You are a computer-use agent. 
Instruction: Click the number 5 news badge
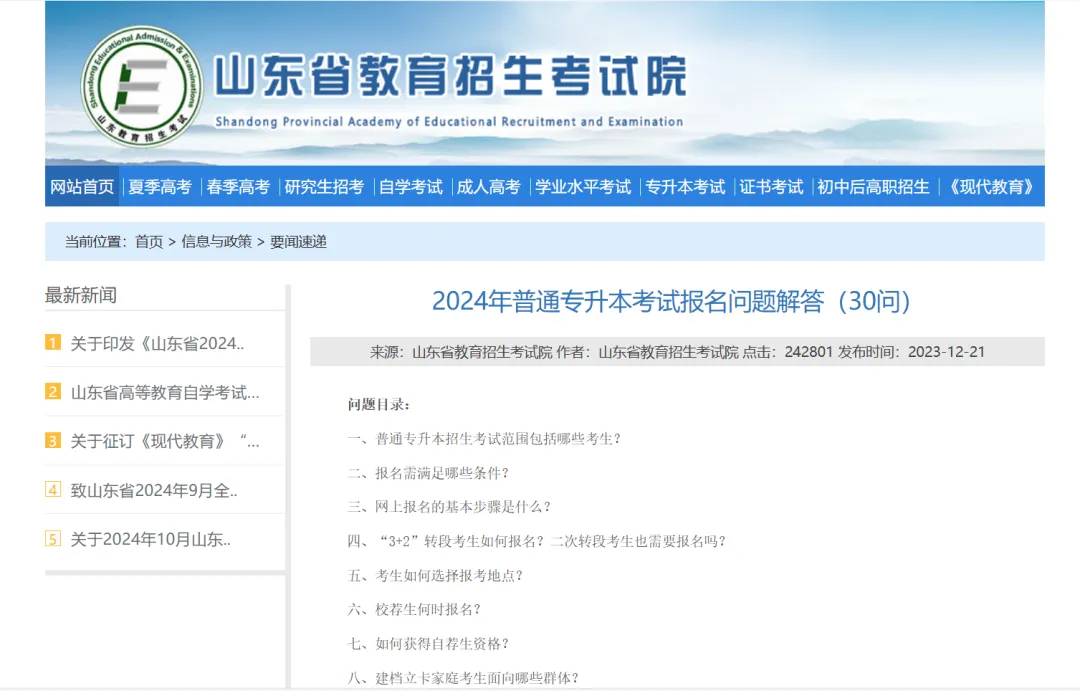point(53,539)
